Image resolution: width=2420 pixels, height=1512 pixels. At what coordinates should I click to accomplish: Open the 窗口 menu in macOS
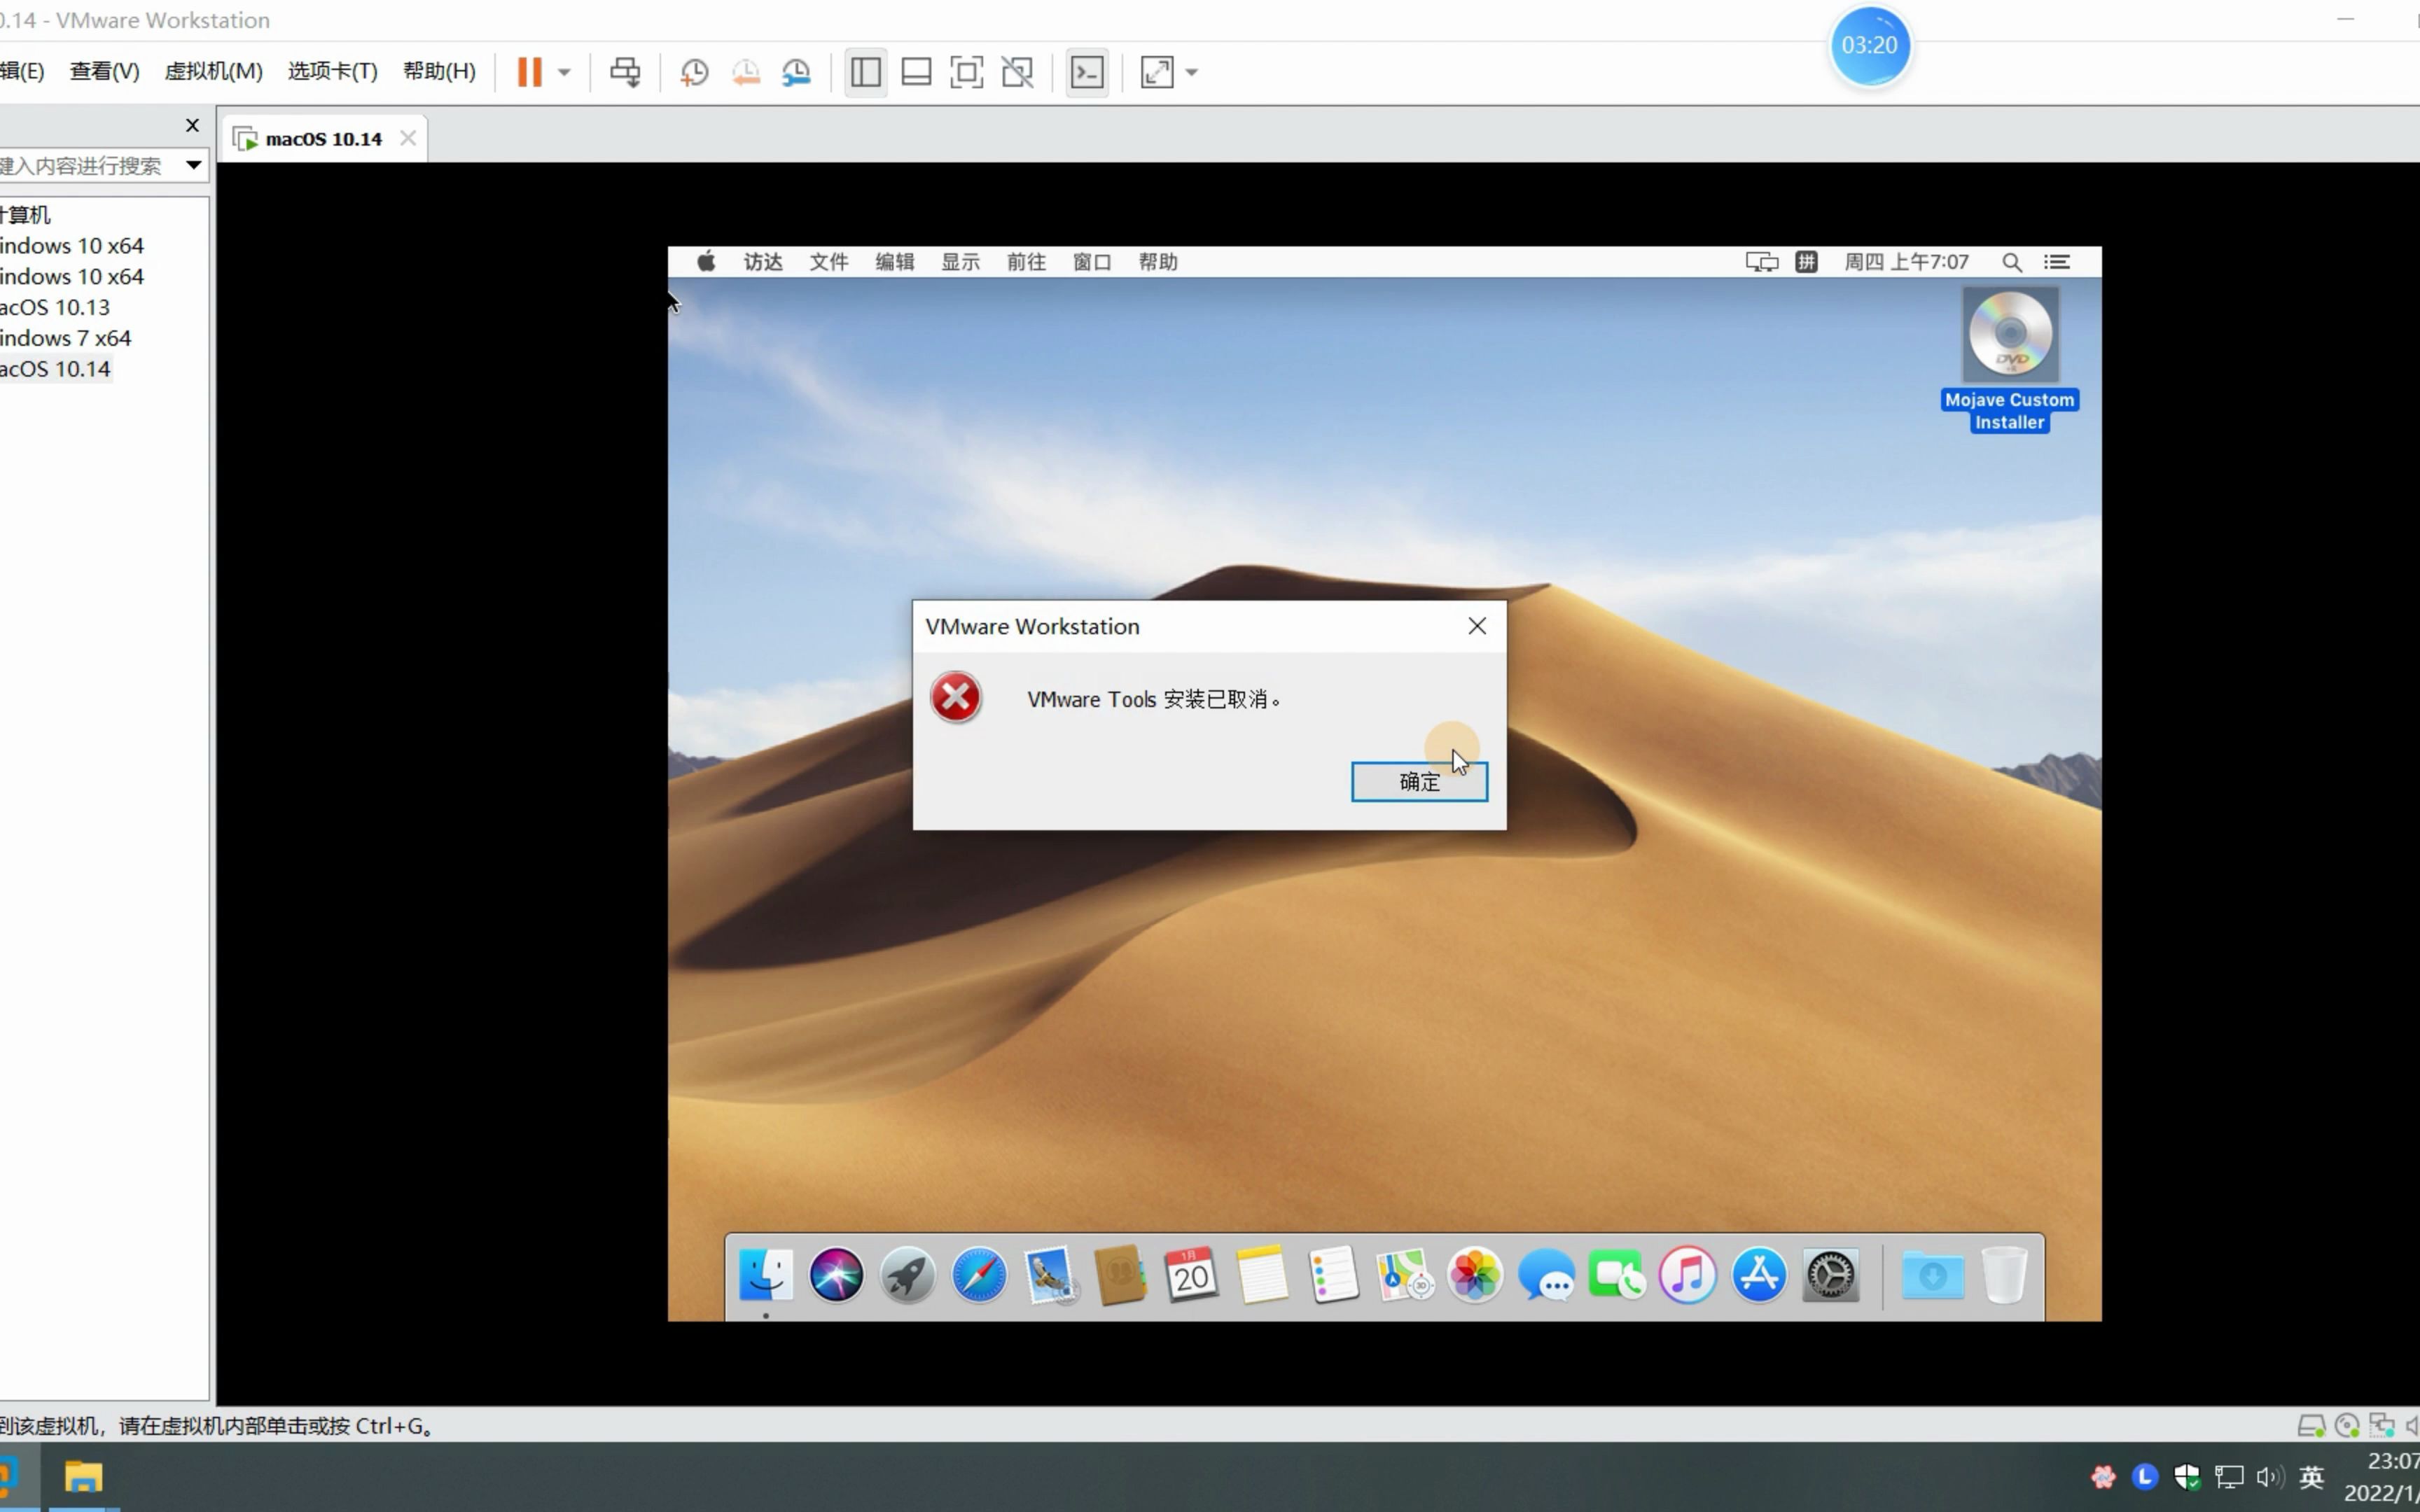tap(1093, 262)
